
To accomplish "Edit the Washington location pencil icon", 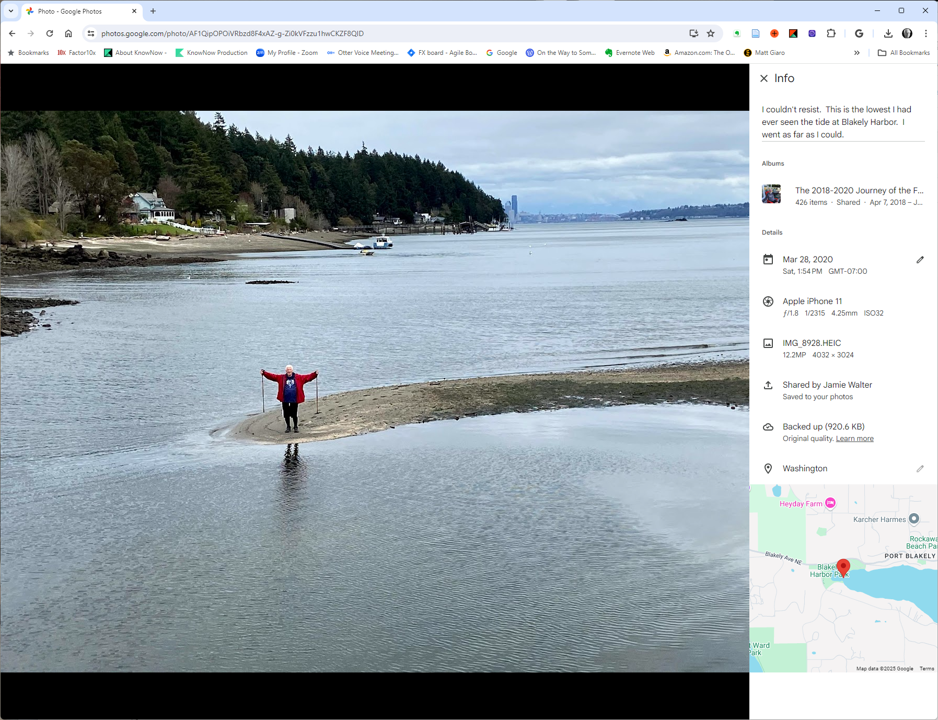I will click(x=920, y=469).
